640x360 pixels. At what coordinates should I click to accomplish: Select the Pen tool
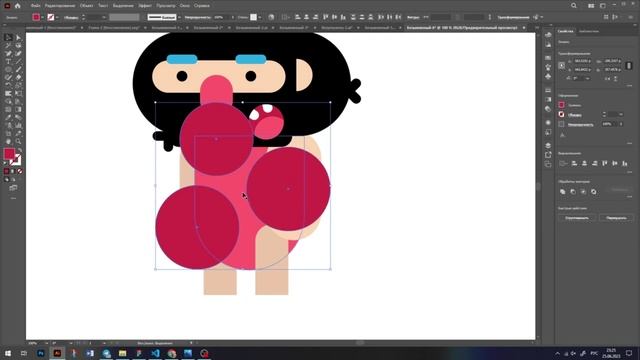coord(8,53)
